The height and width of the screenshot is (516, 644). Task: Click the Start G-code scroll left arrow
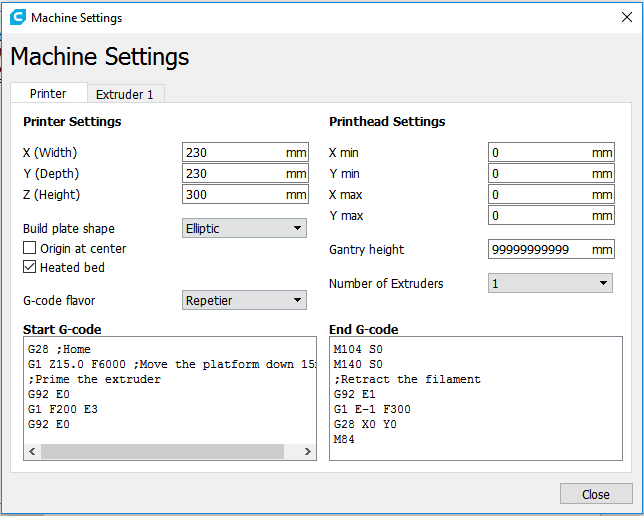32,452
